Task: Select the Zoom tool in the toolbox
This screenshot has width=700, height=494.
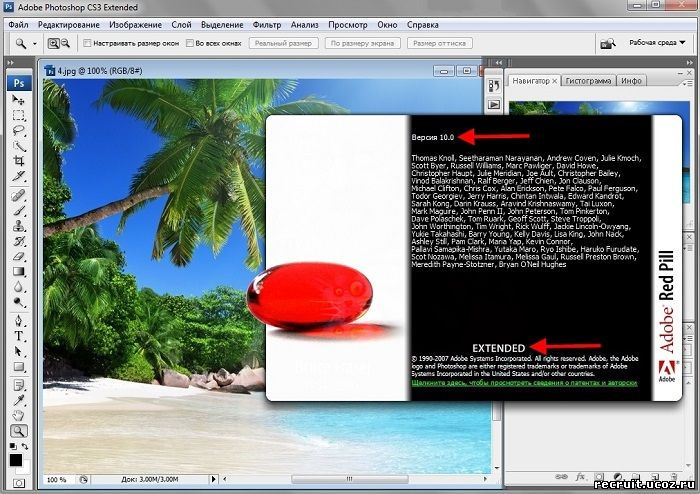Action: (18, 431)
